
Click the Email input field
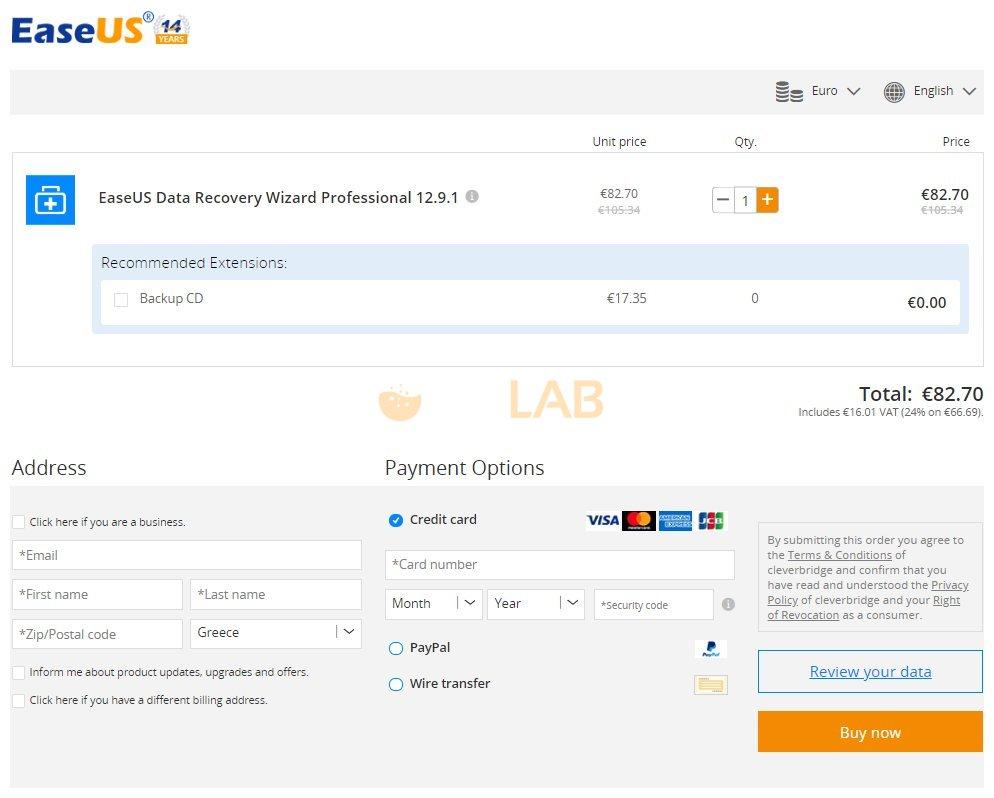click(187, 555)
